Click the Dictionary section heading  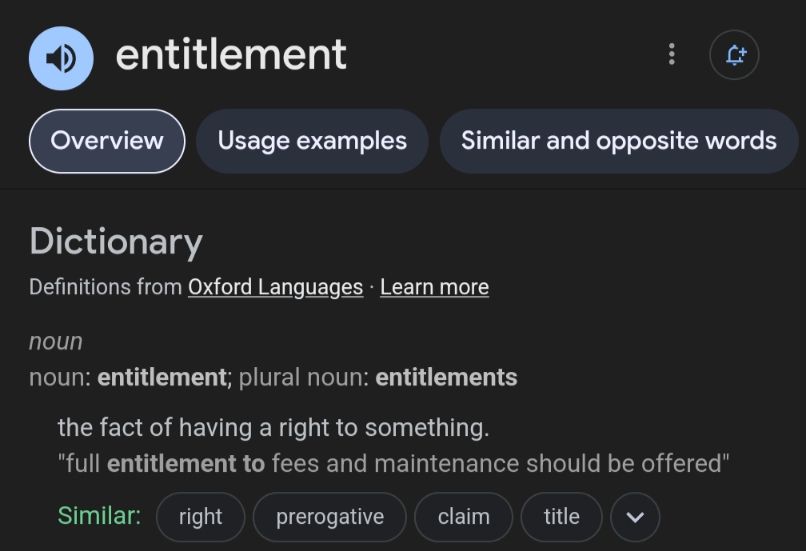pyautogui.click(x=116, y=242)
